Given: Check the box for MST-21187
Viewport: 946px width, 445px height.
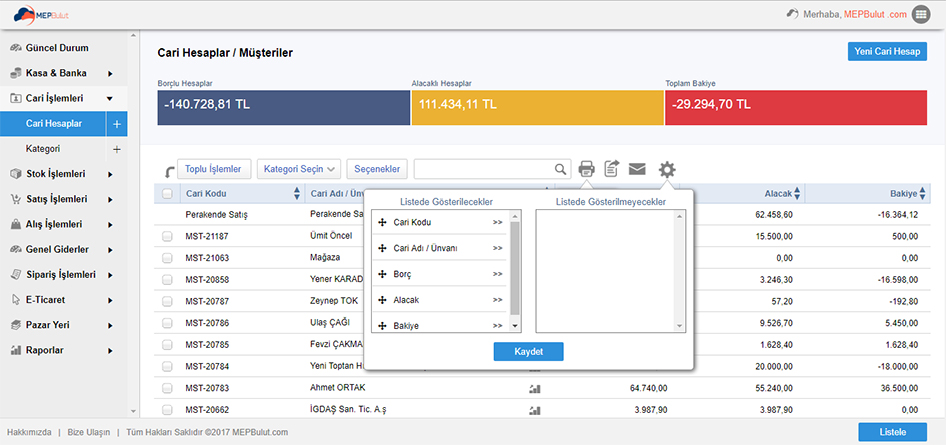Looking at the screenshot, I should (x=167, y=237).
